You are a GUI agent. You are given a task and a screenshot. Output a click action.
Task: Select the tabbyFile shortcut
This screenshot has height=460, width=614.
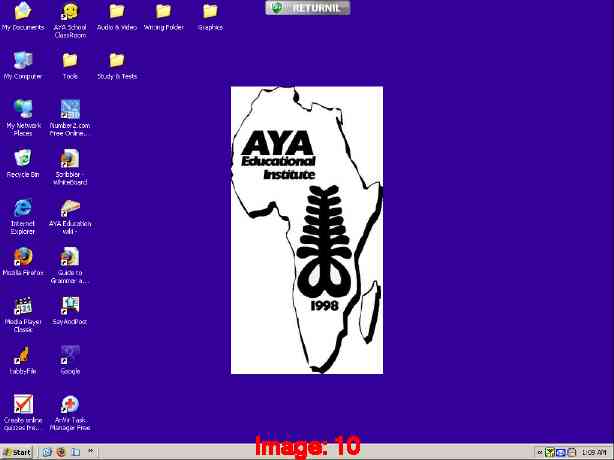coord(23,360)
